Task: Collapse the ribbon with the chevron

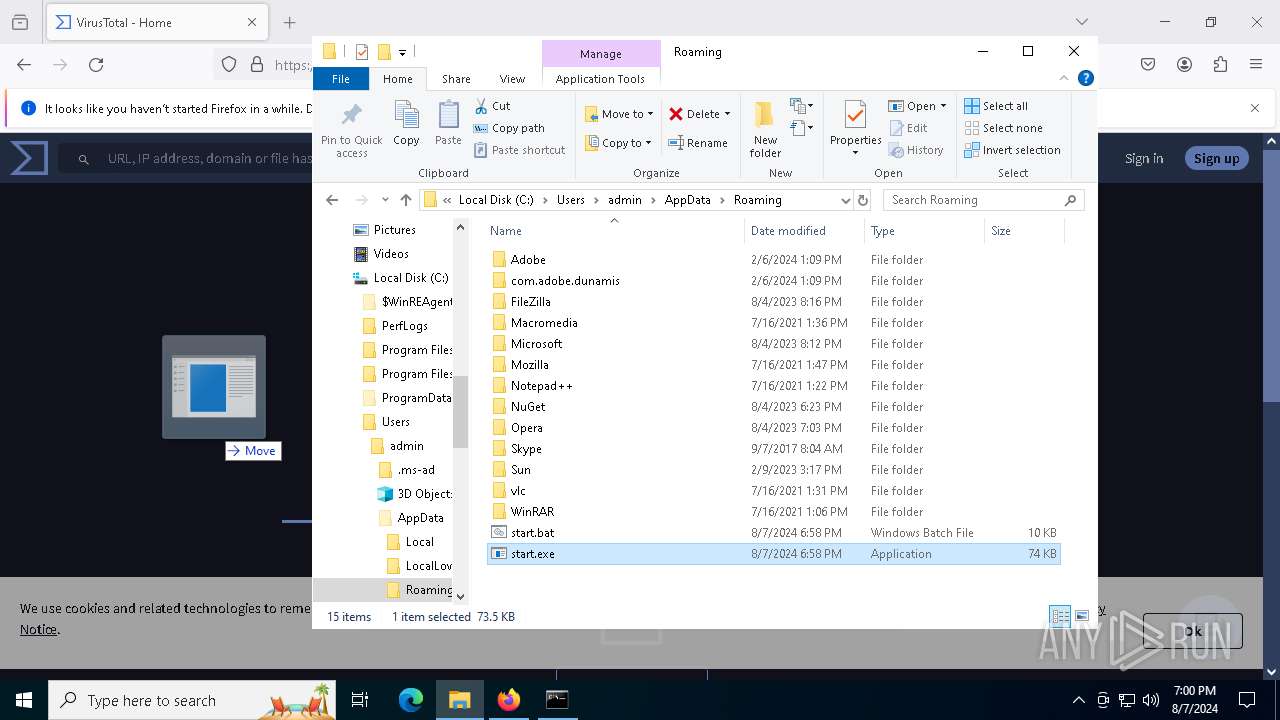Action: (x=1064, y=78)
